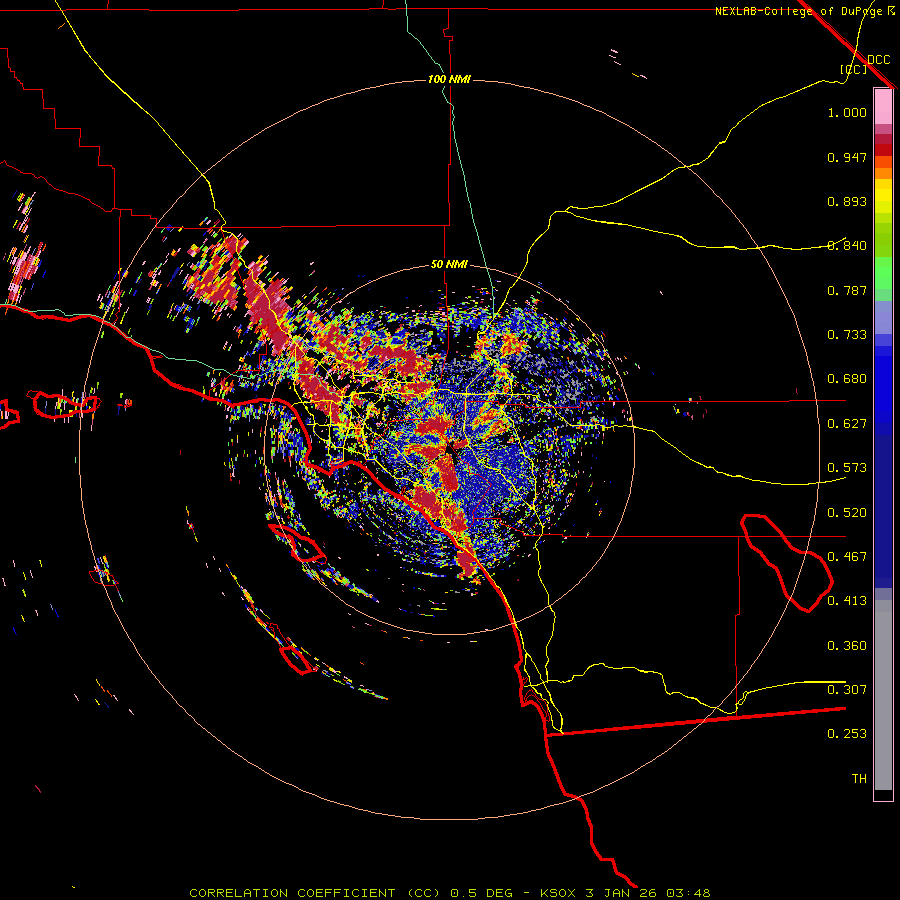Click the 1.000 scale value
Screen dimensions: 900x900
[847, 112]
